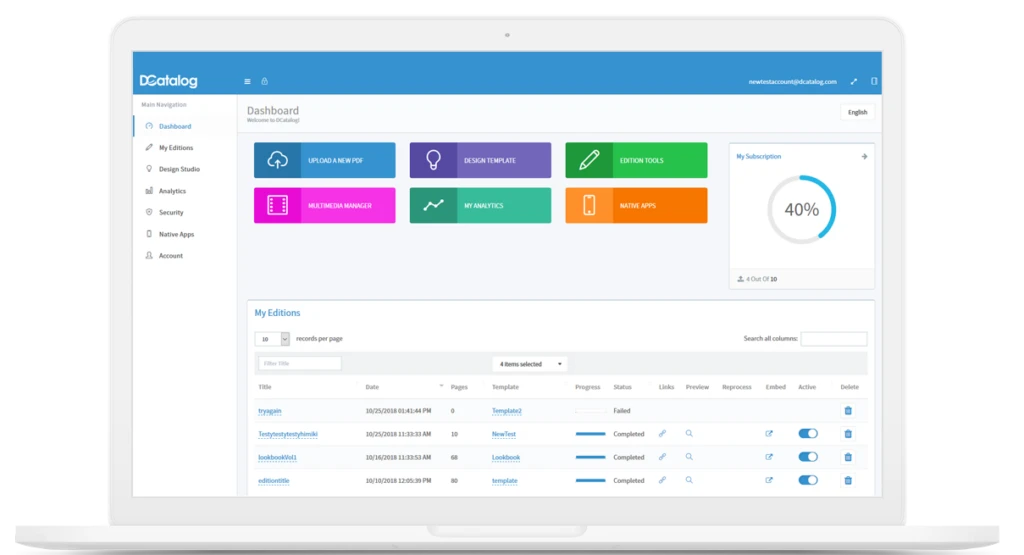Turn off Active switch for editiontitle

(x=808, y=480)
